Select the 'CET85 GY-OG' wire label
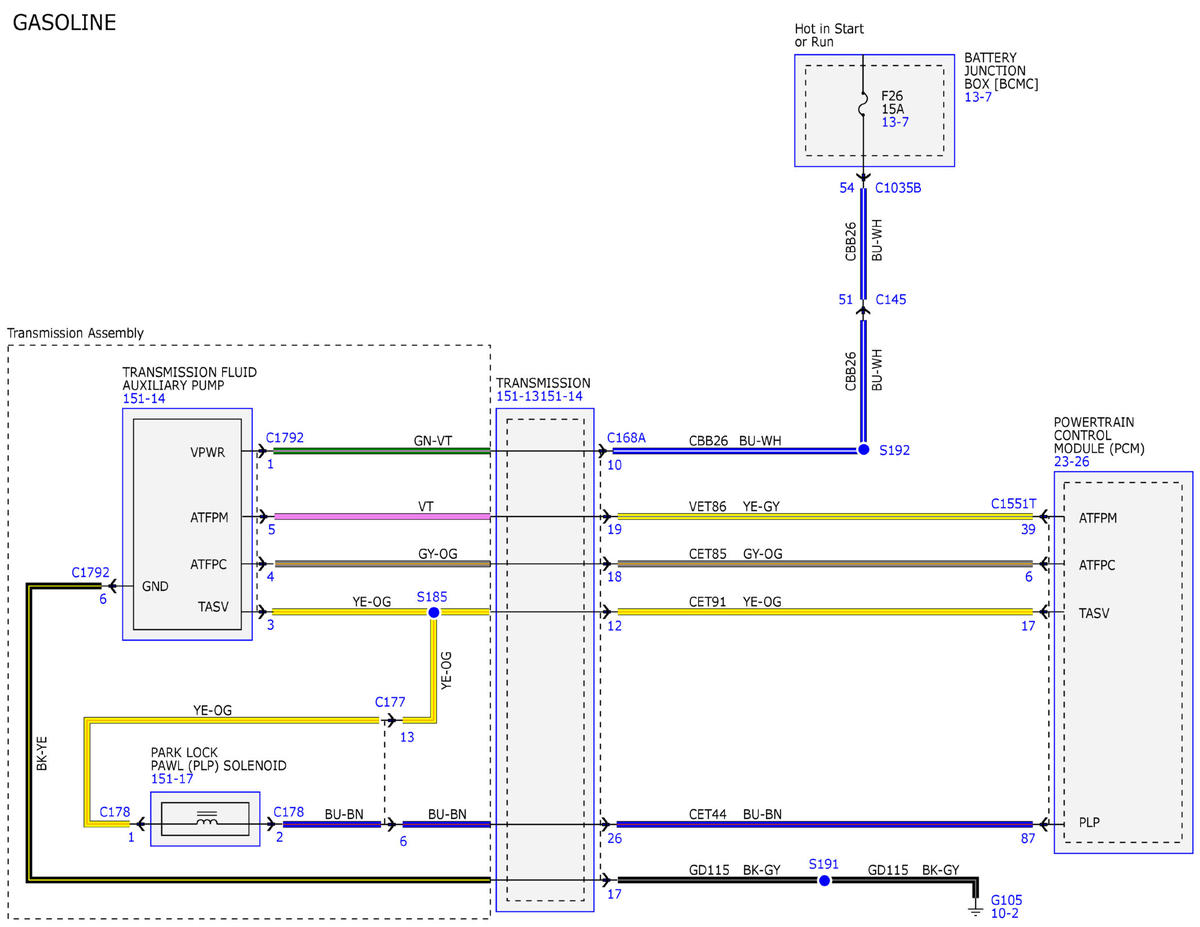This screenshot has width=1200, height=927. pos(735,554)
